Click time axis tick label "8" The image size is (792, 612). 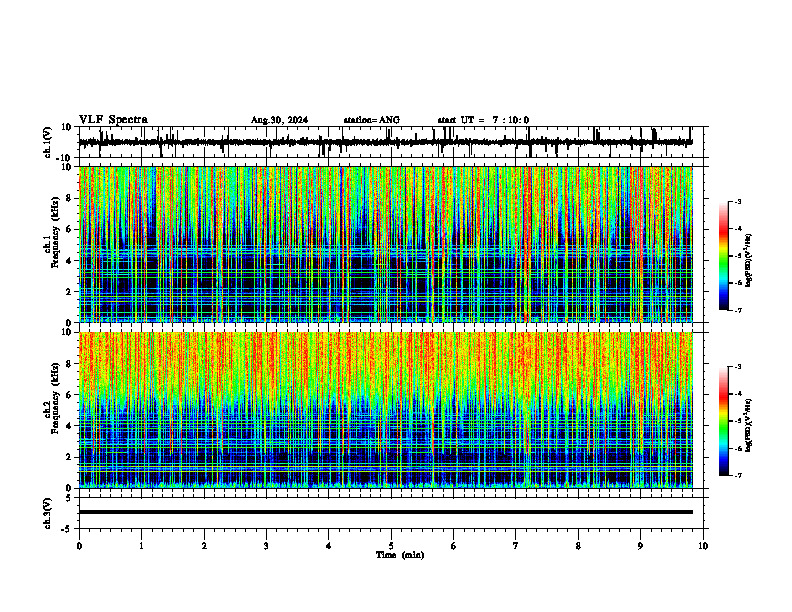click(578, 546)
